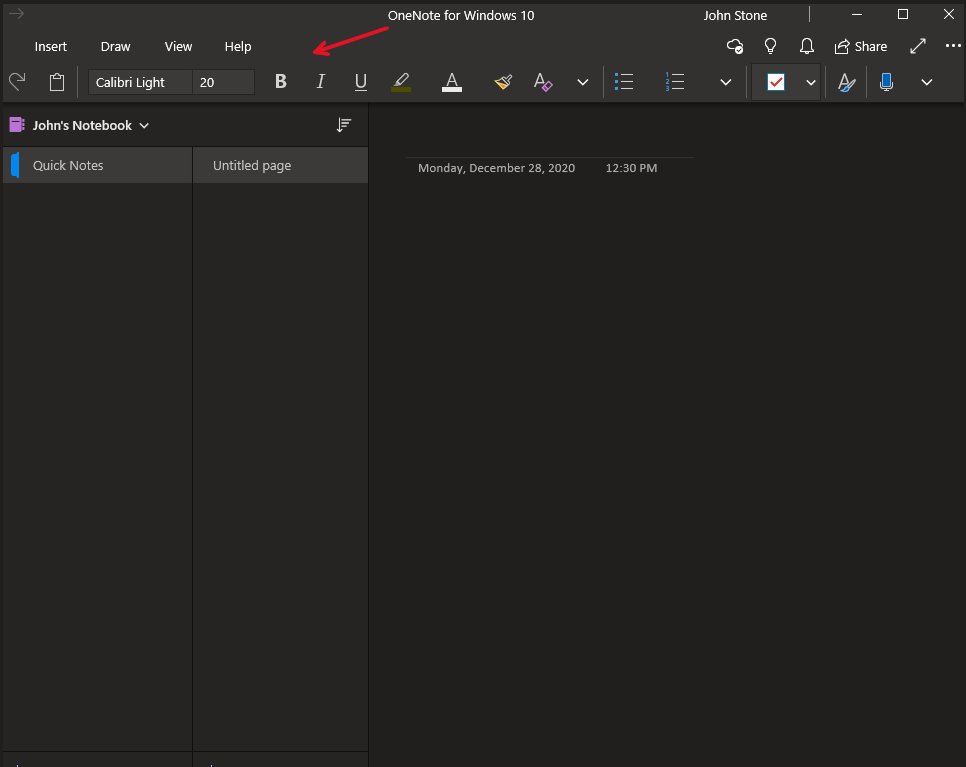The height and width of the screenshot is (767, 966).
Task: Toggle bold formatting
Action: pos(281,82)
